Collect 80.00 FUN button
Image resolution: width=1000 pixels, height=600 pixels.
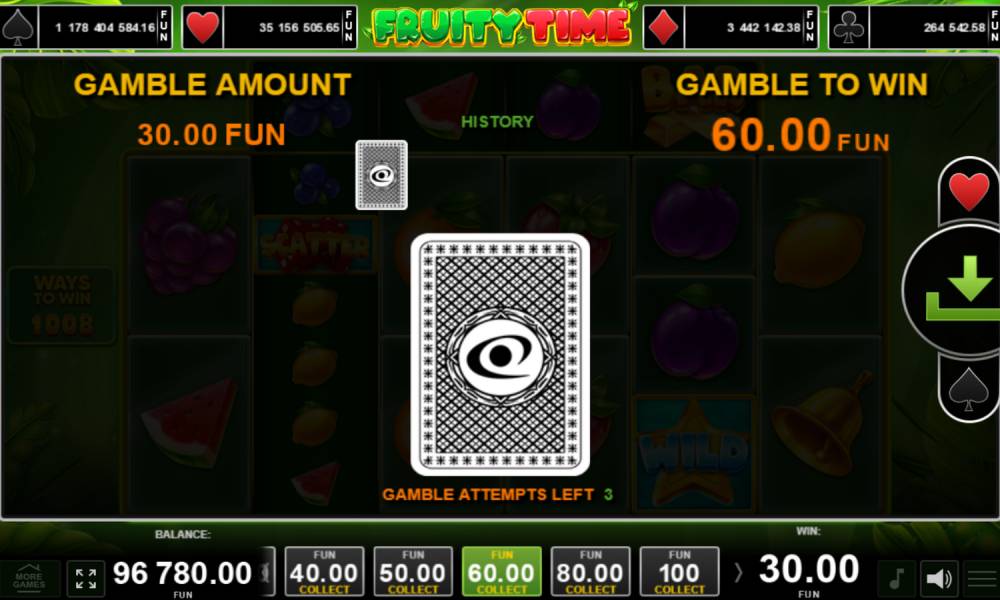pyautogui.click(x=590, y=571)
